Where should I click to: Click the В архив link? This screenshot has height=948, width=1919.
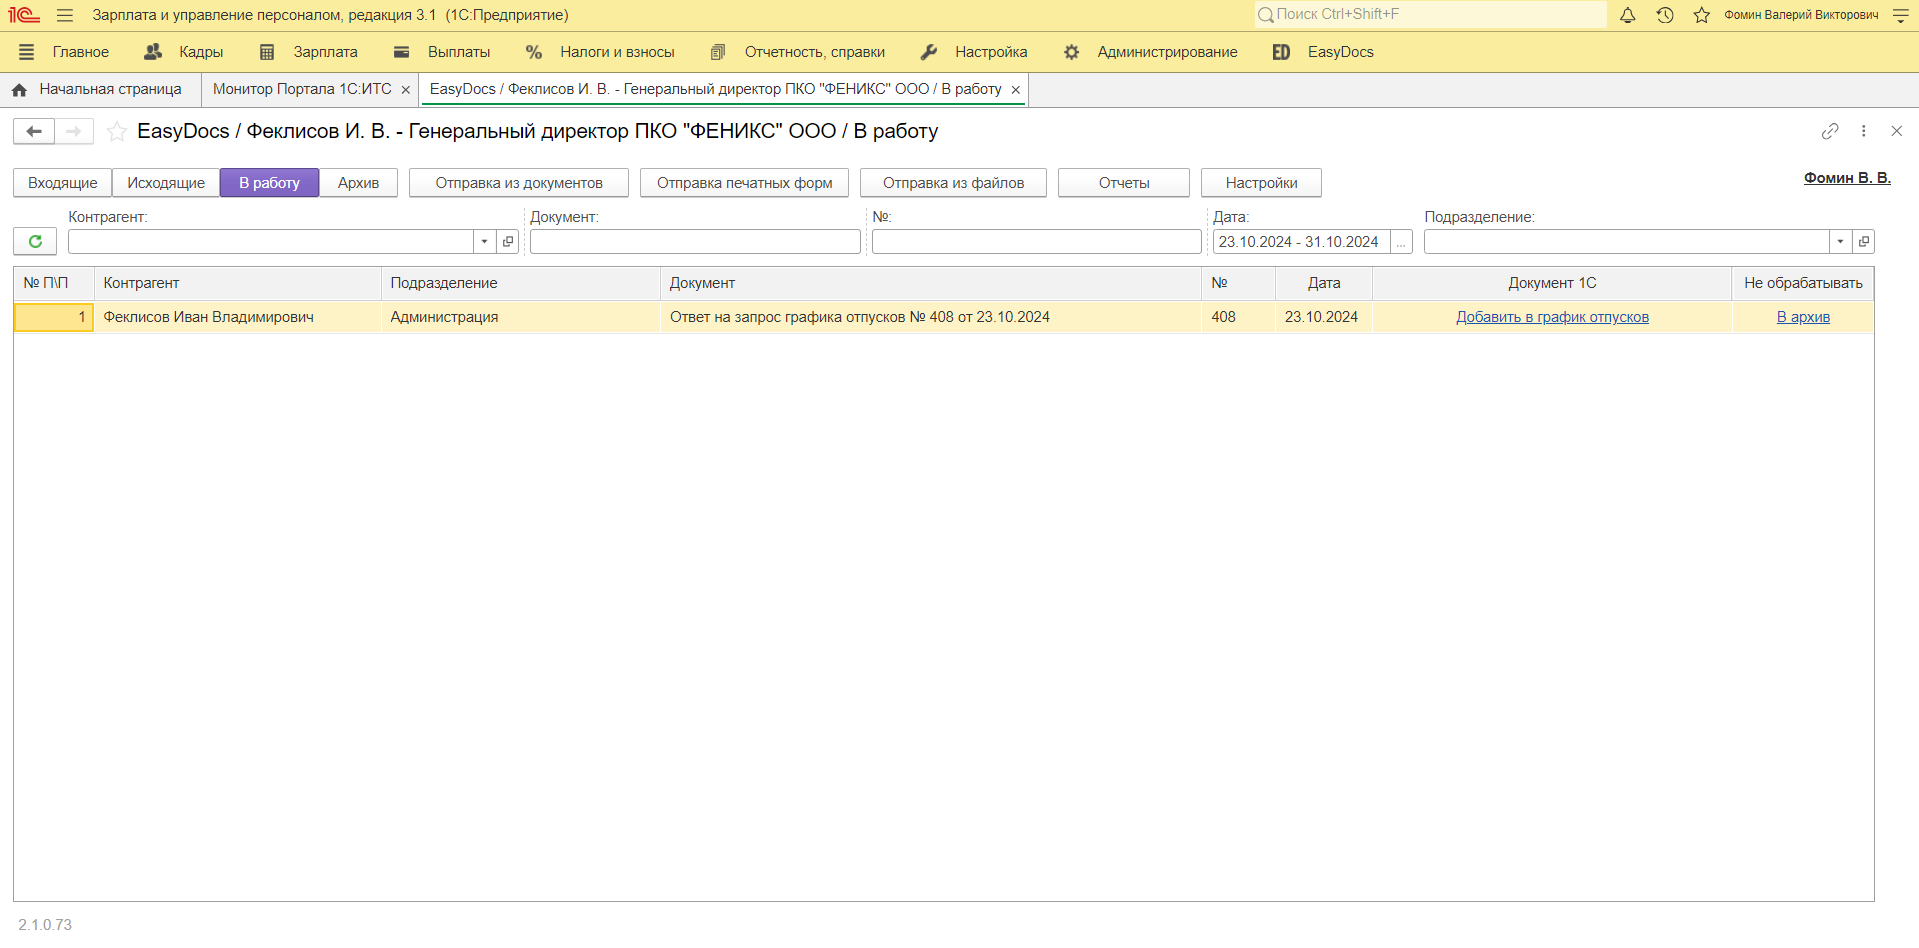[x=1802, y=317]
